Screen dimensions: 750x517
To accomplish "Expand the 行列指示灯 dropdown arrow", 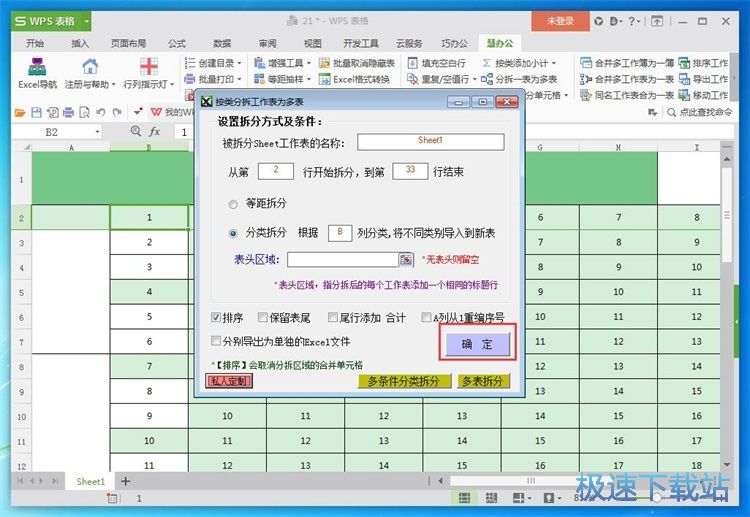I will pos(172,85).
